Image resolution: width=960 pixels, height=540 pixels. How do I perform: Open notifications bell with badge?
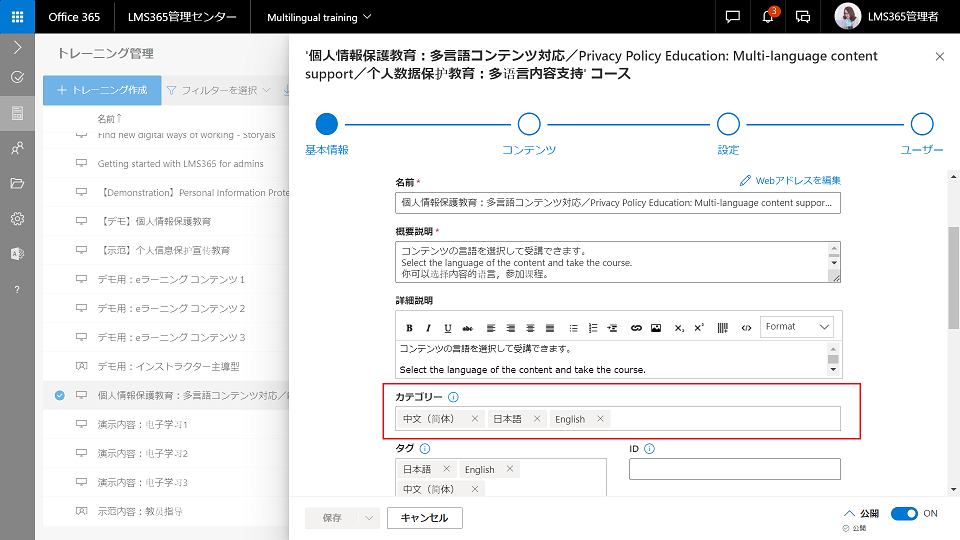tap(768, 17)
